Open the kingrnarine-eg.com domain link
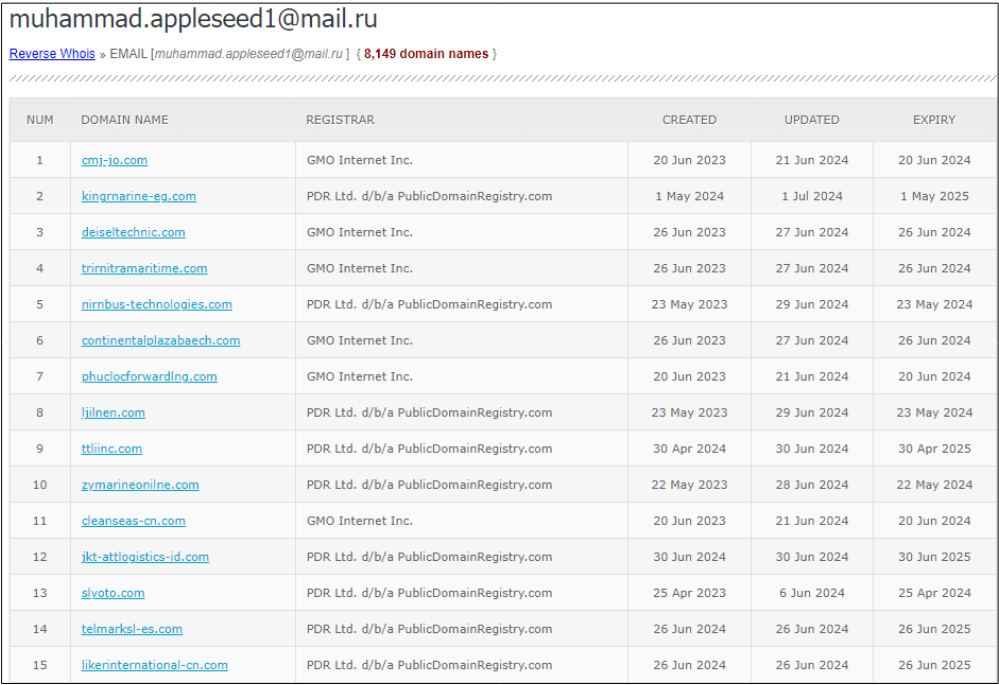The height and width of the screenshot is (685, 999). (x=139, y=196)
